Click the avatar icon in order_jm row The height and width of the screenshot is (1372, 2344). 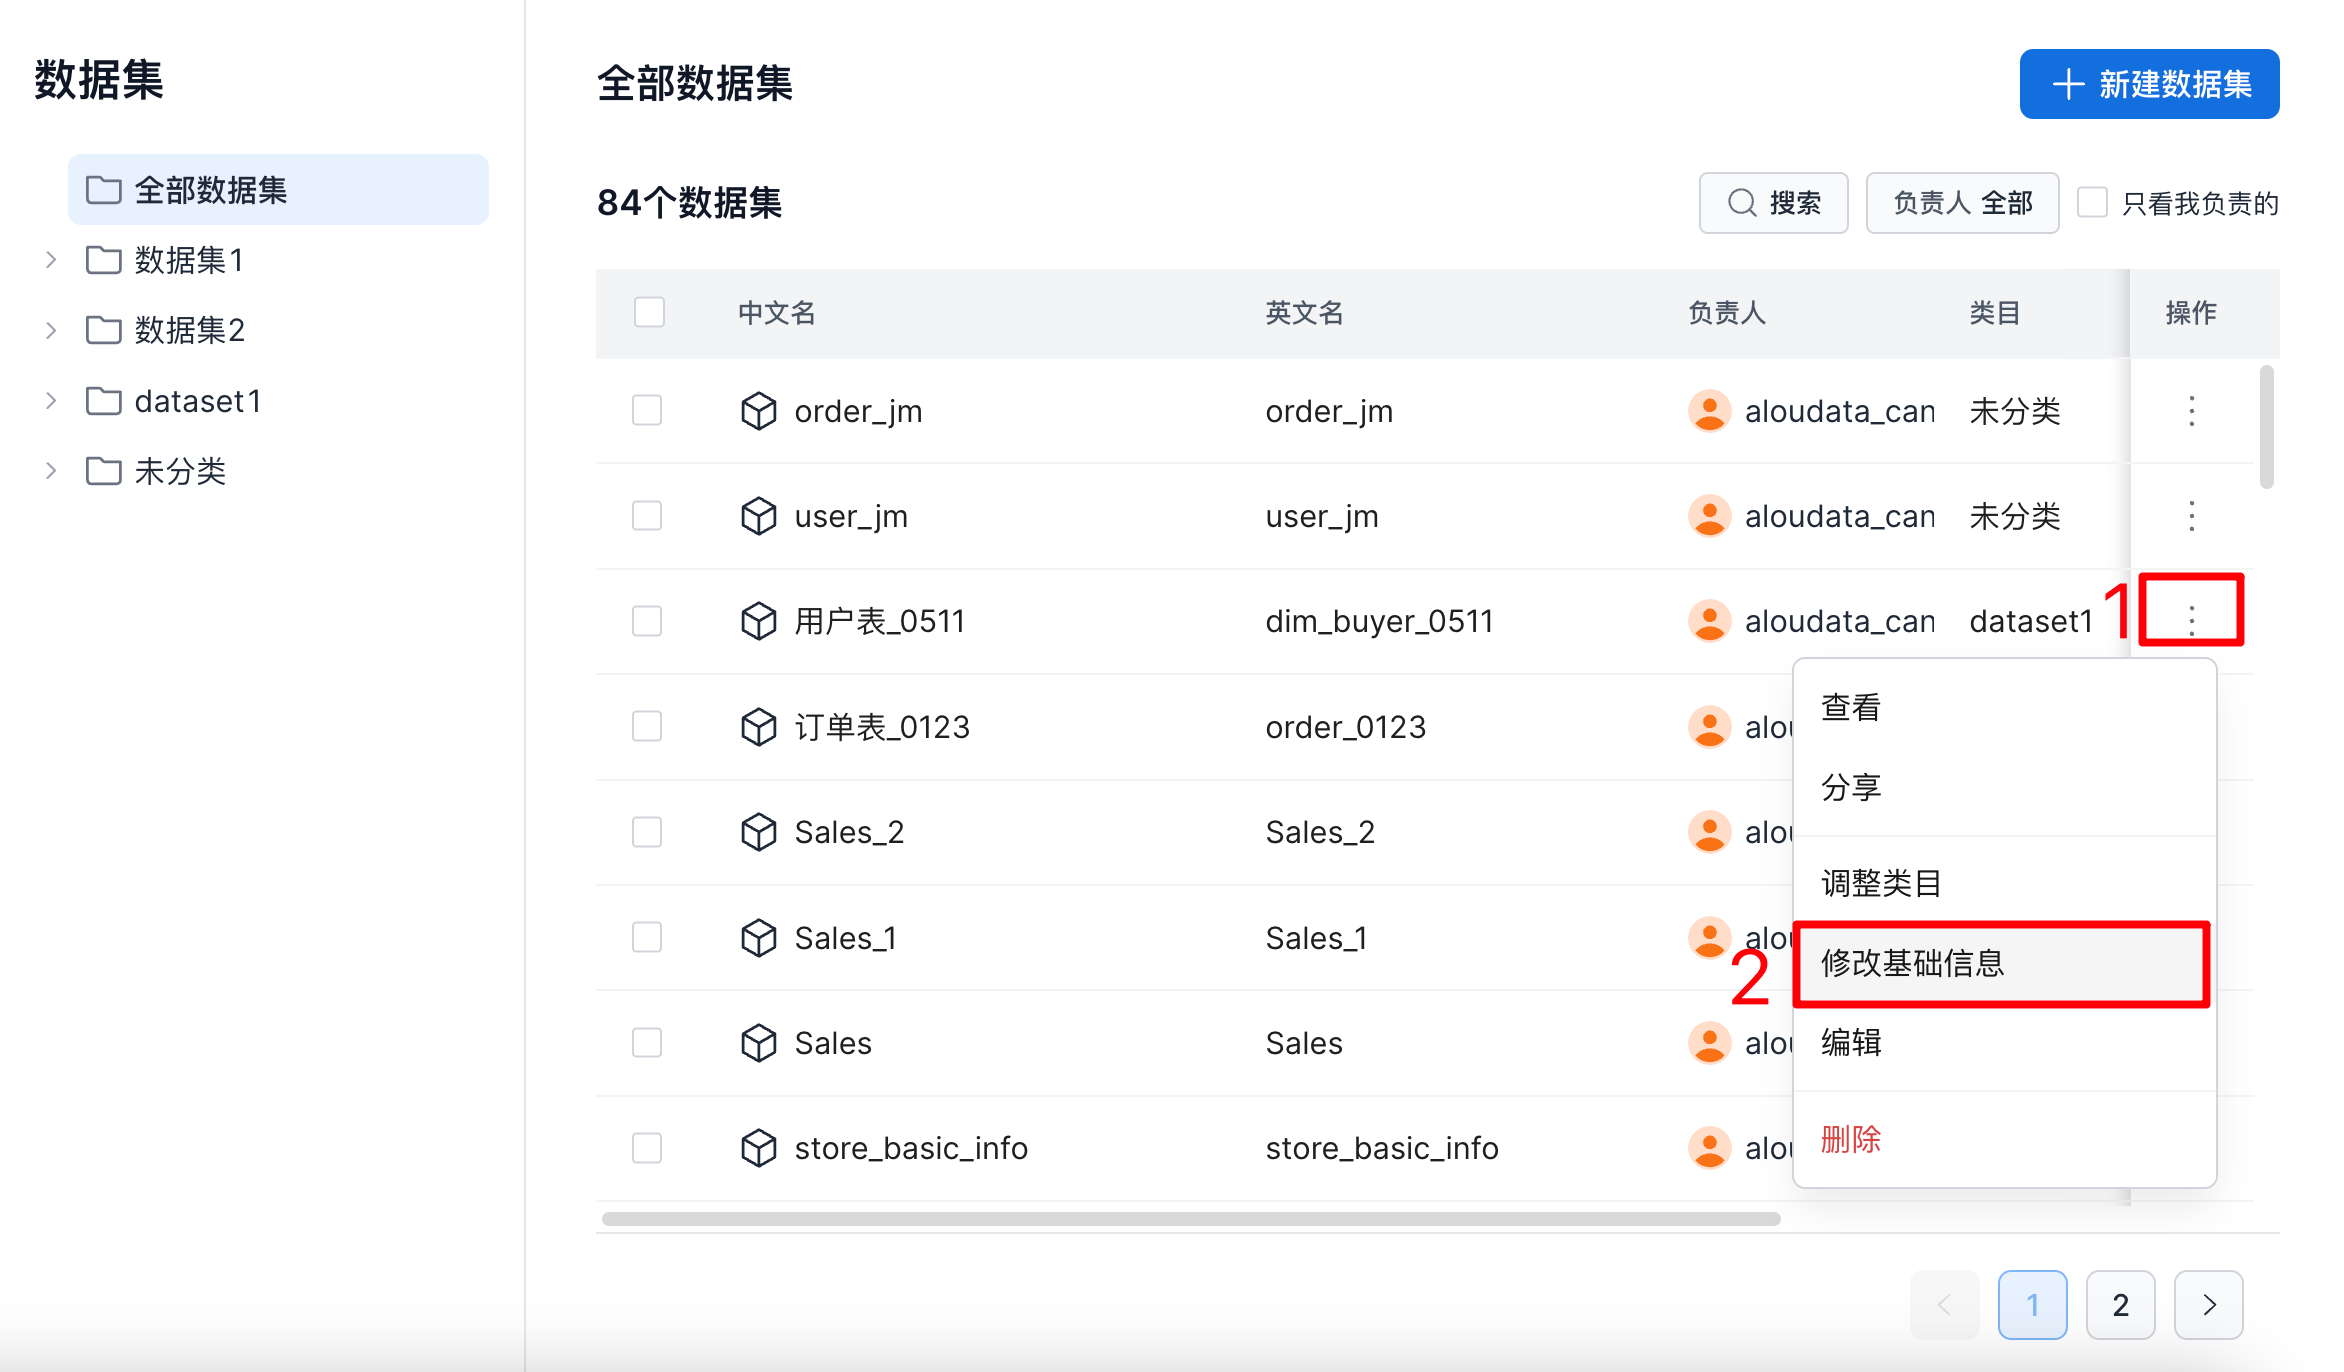(x=1709, y=411)
